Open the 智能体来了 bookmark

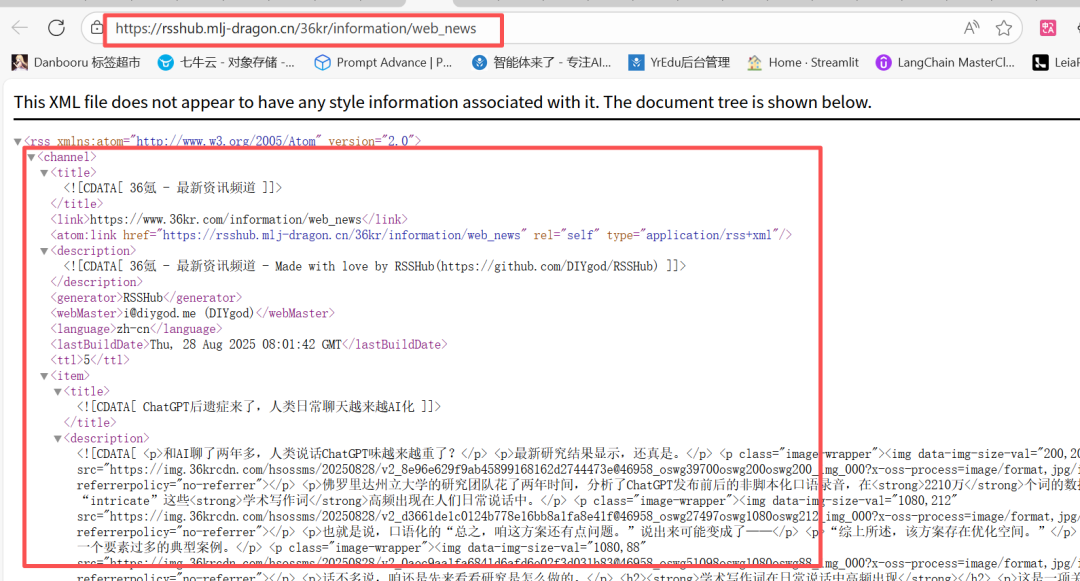click(x=541, y=63)
